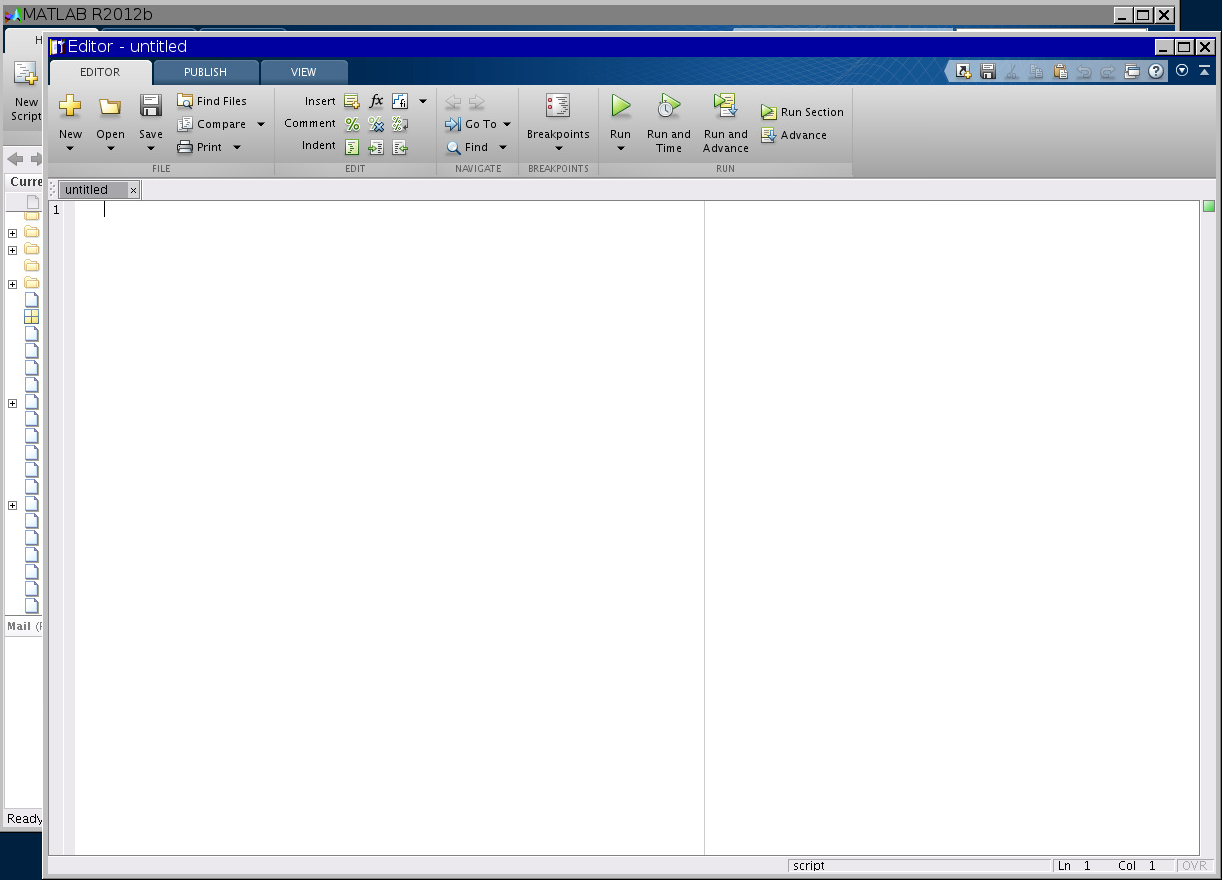Click the back arrow in MATLAB's folder toolbar
1223x880 pixels.
pos(15,159)
